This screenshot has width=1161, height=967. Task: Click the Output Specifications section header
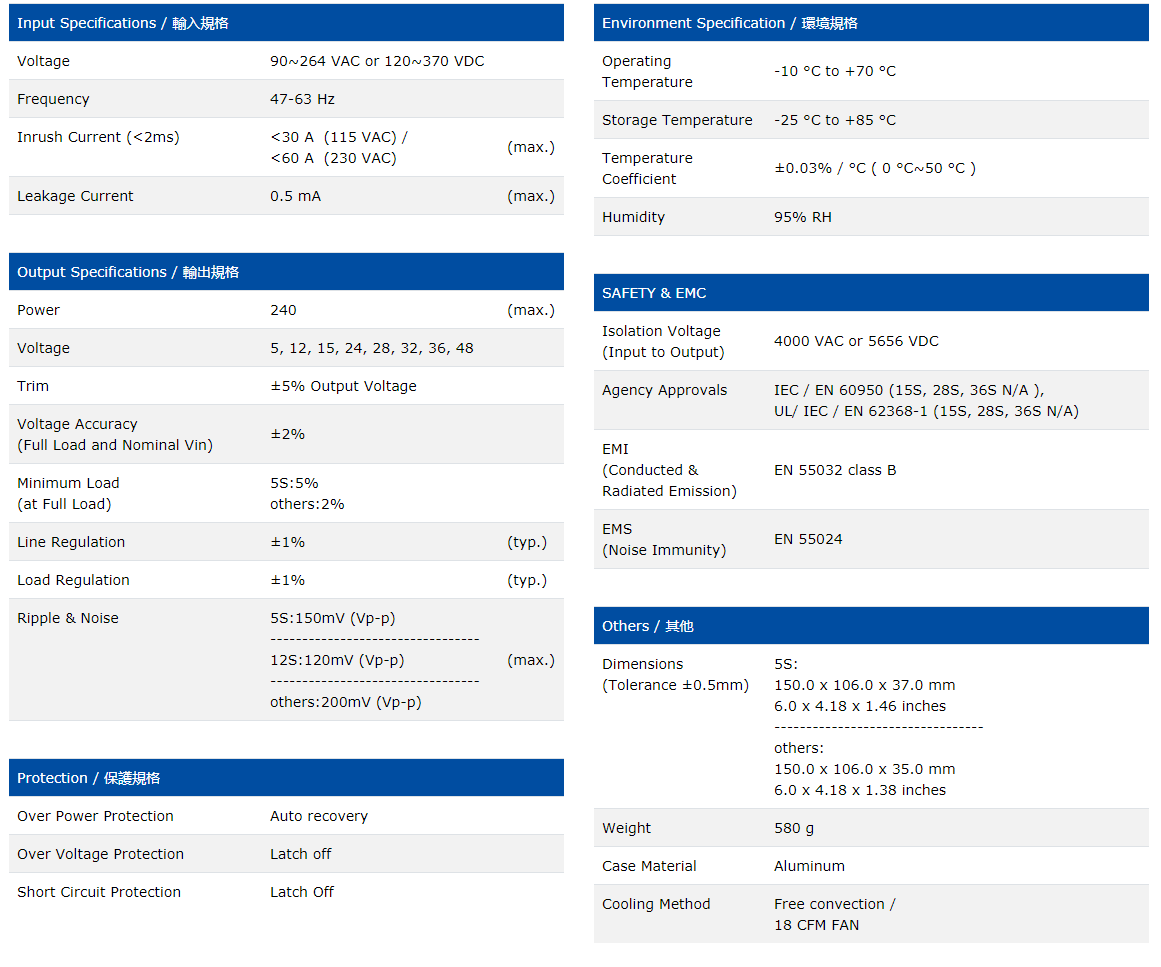pyautogui.click(x=128, y=272)
